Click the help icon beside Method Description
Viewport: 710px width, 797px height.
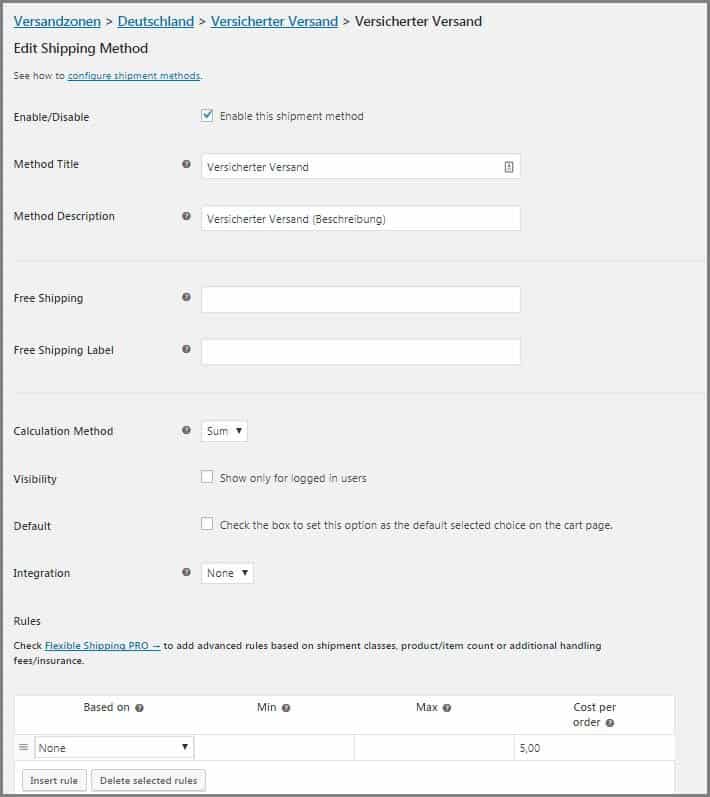[x=186, y=216]
